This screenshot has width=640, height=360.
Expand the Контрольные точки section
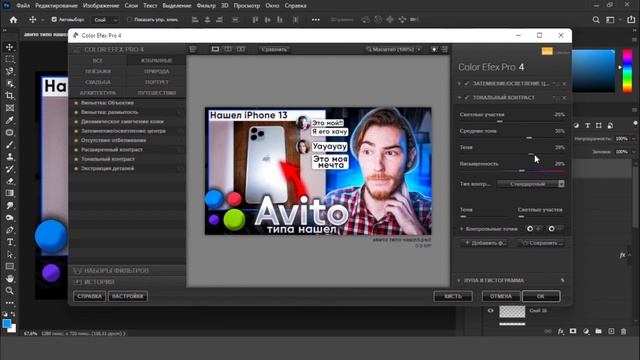click(x=461, y=229)
